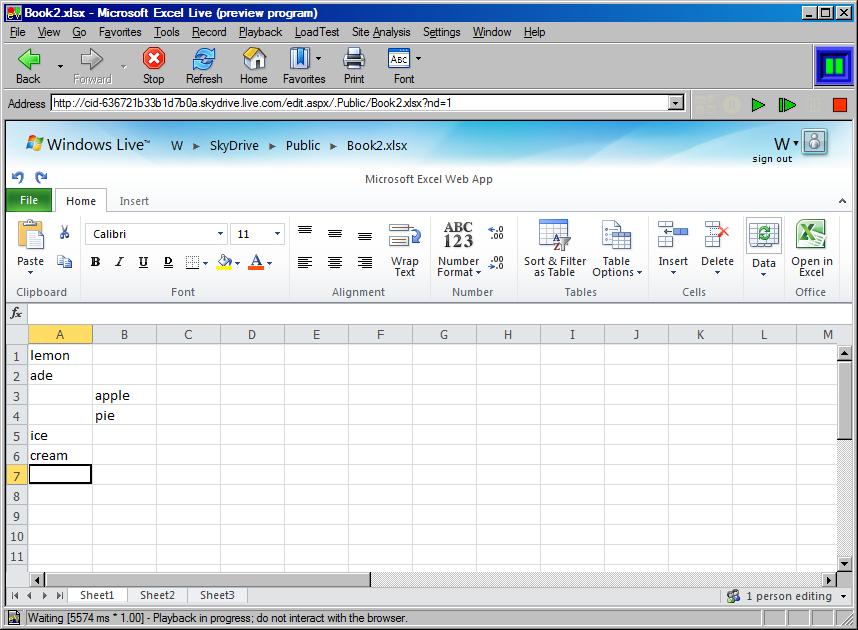858x630 pixels.
Task: Click the Book2.xlsx breadcrumb link
Action: 377,146
